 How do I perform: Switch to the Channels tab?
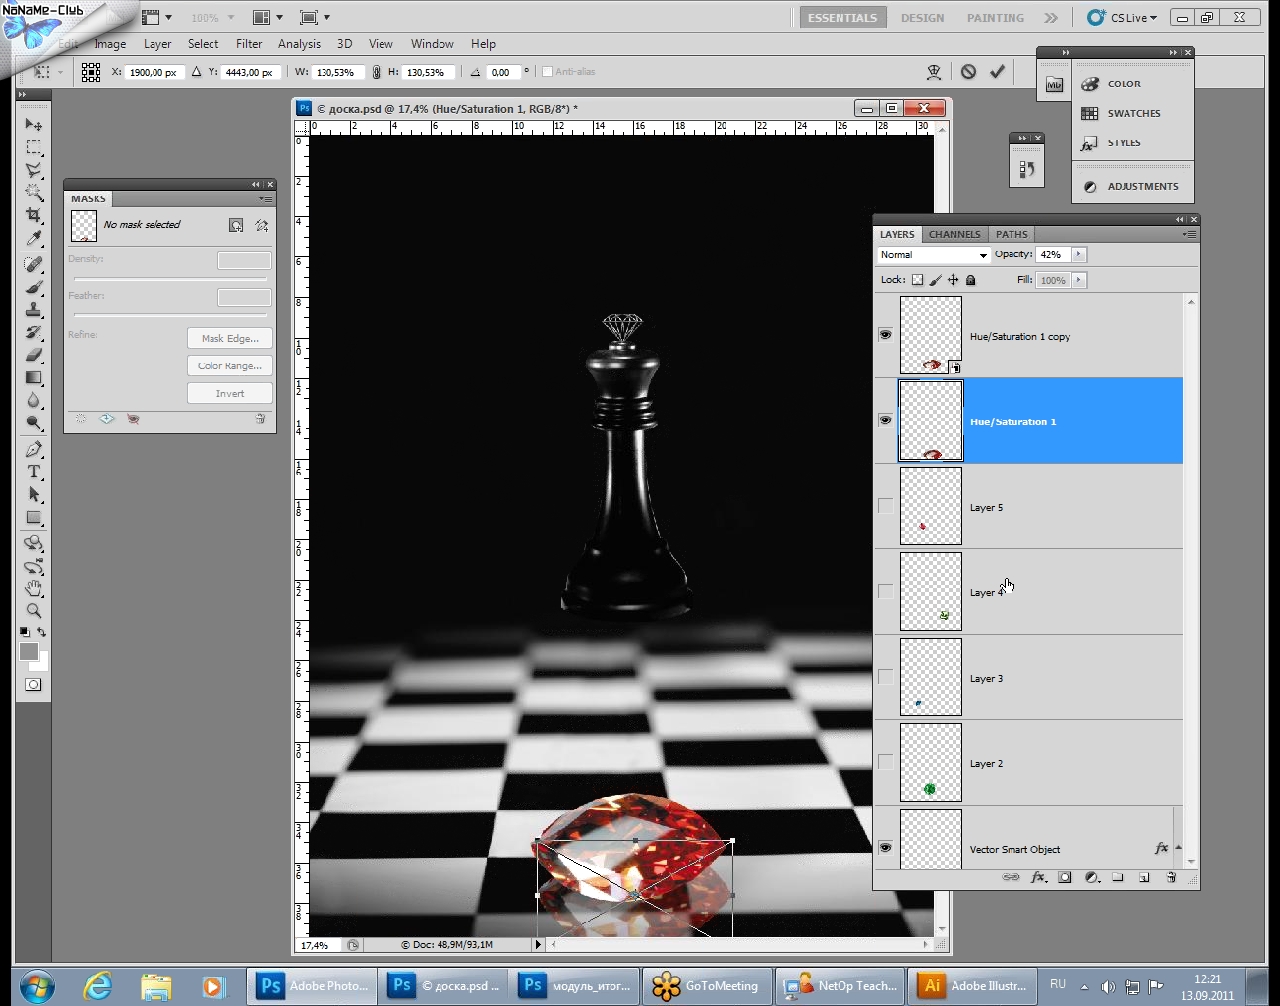tap(954, 234)
